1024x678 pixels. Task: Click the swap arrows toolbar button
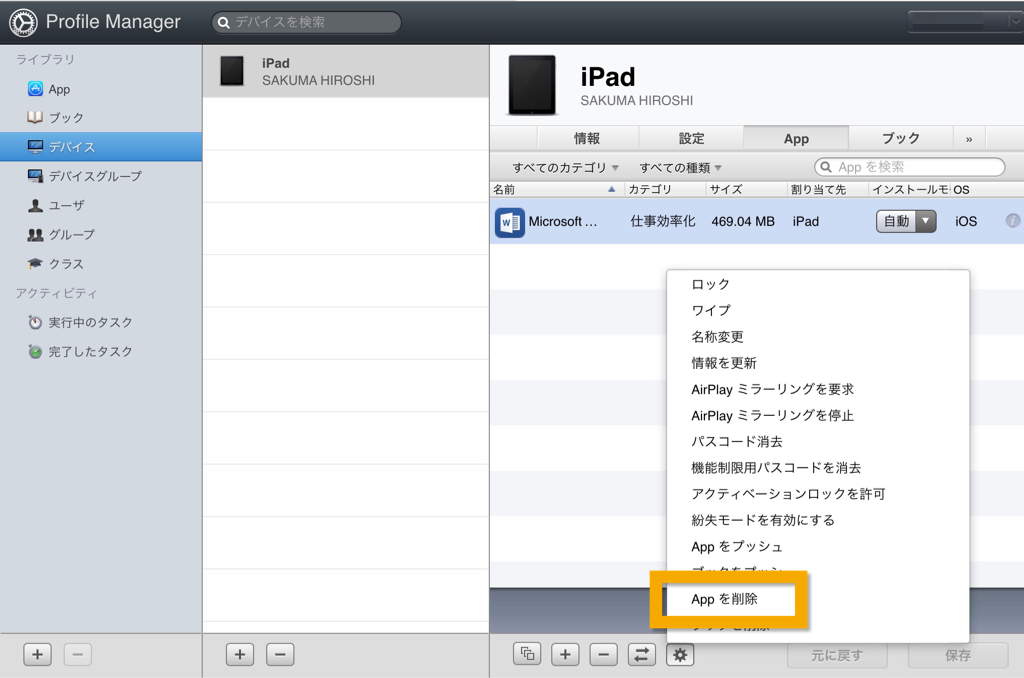(642, 654)
